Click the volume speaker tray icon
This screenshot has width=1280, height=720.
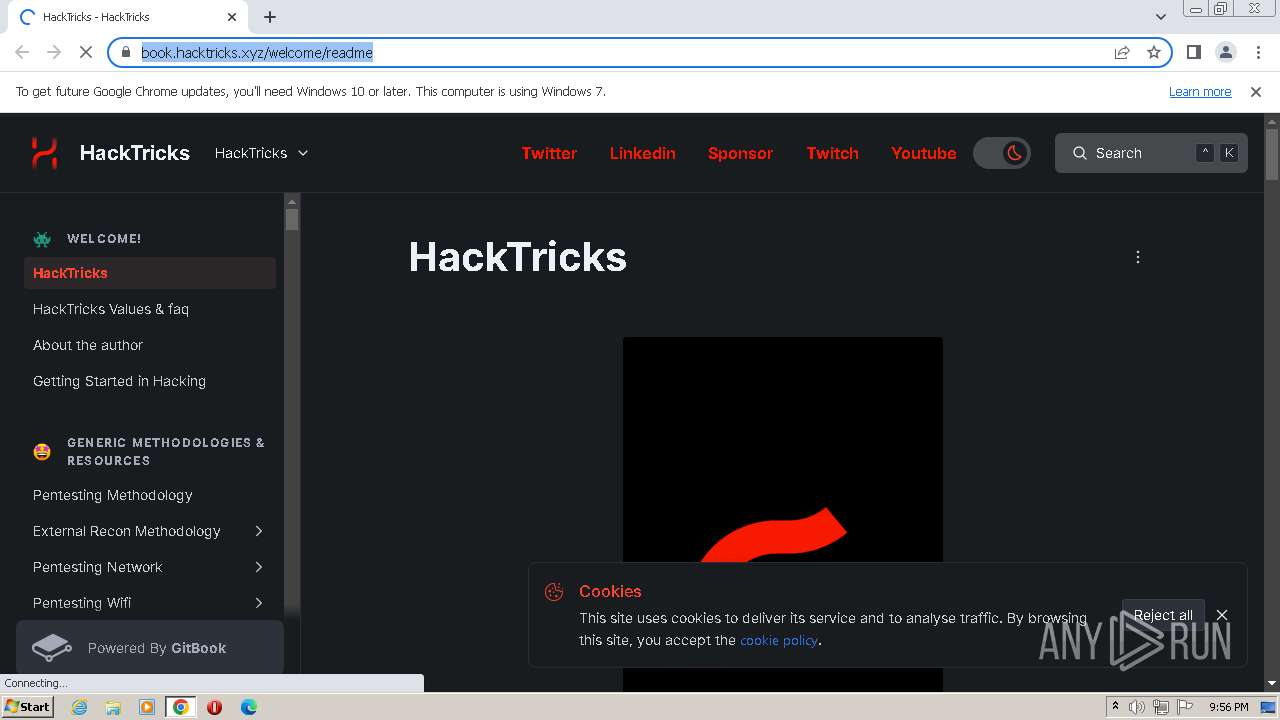(x=1137, y=707)
